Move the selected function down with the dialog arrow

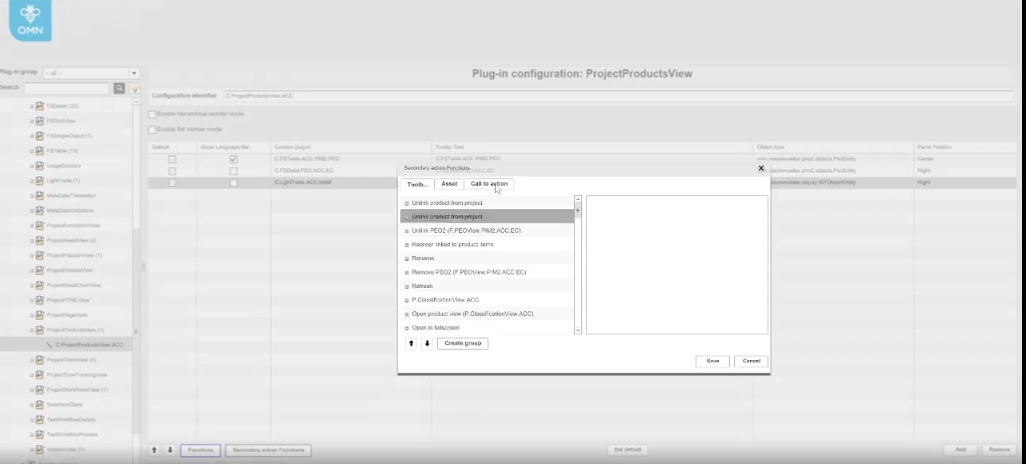427,343
